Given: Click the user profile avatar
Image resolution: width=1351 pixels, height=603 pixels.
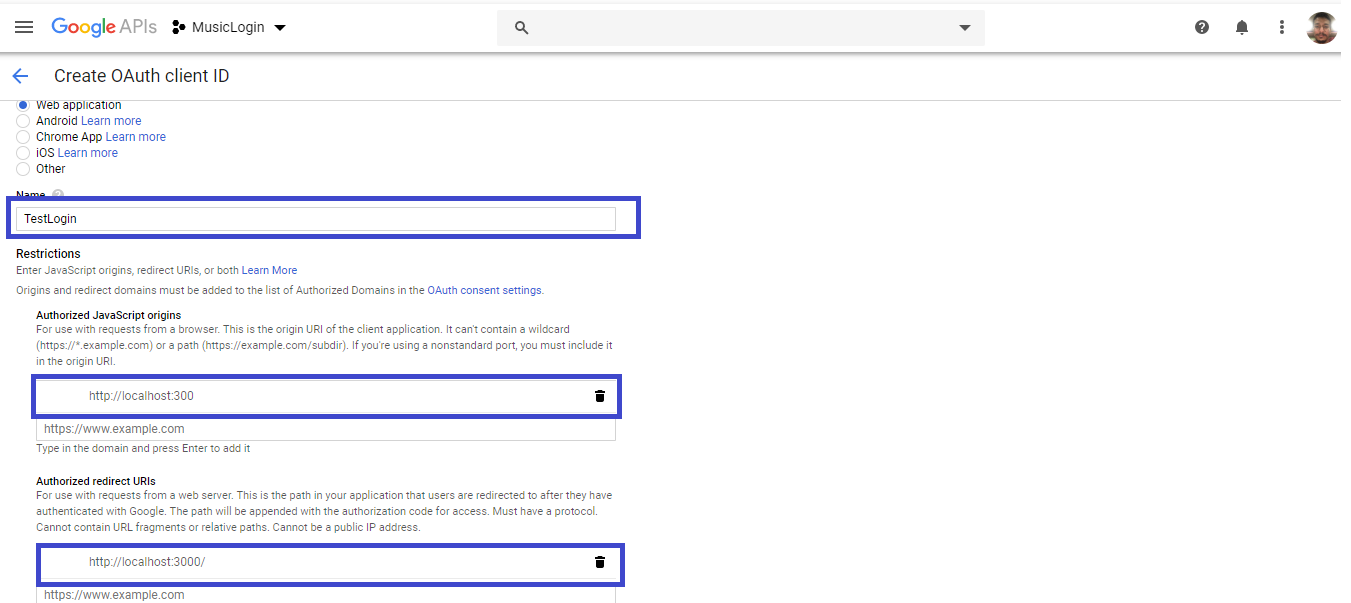Looking at the screenshot, I should (x=1322, y=27).
